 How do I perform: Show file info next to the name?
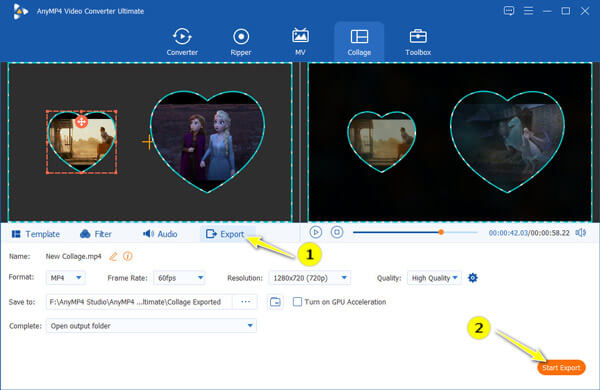[128, 256]
